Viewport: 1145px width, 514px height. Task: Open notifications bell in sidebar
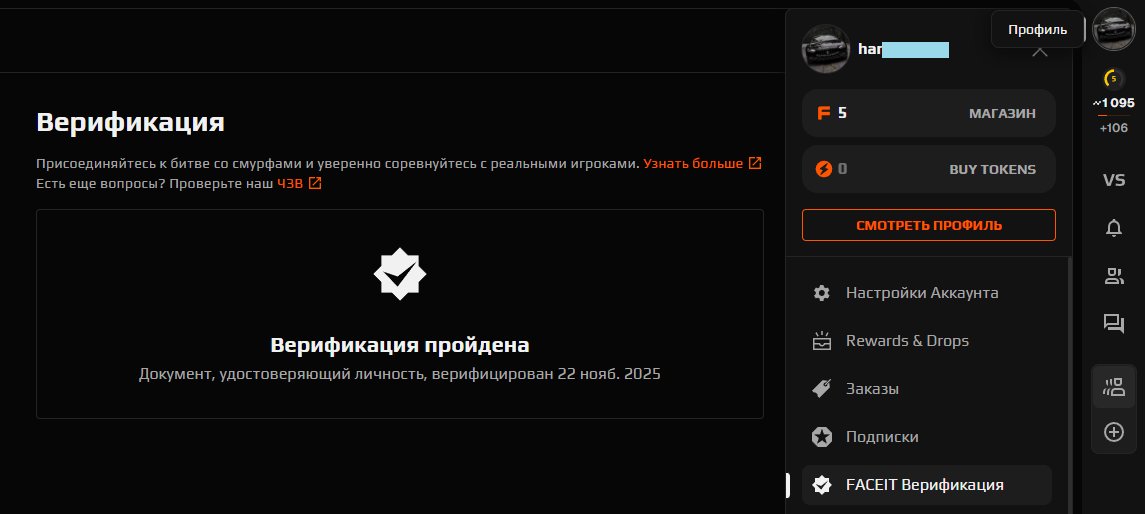click(1114, 228)
